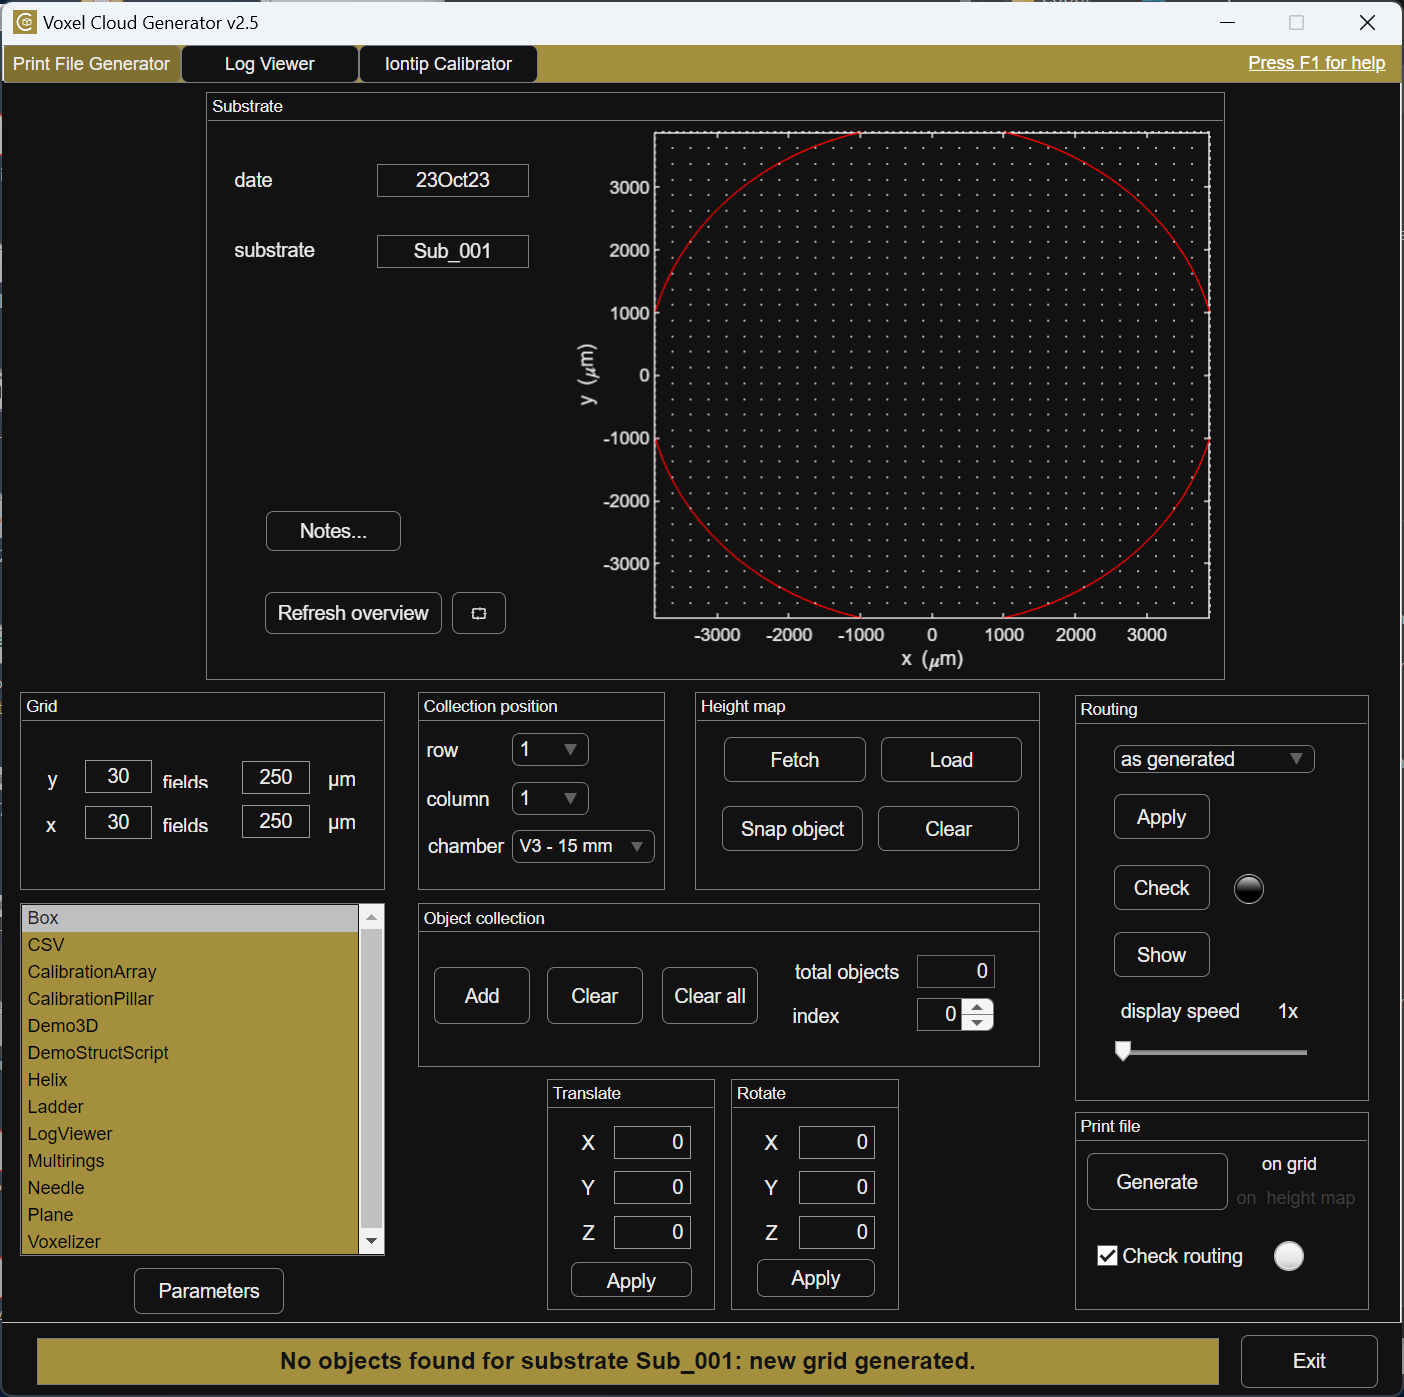
Task: Select CalibrationArray in the object list
Action: [190, 972]
